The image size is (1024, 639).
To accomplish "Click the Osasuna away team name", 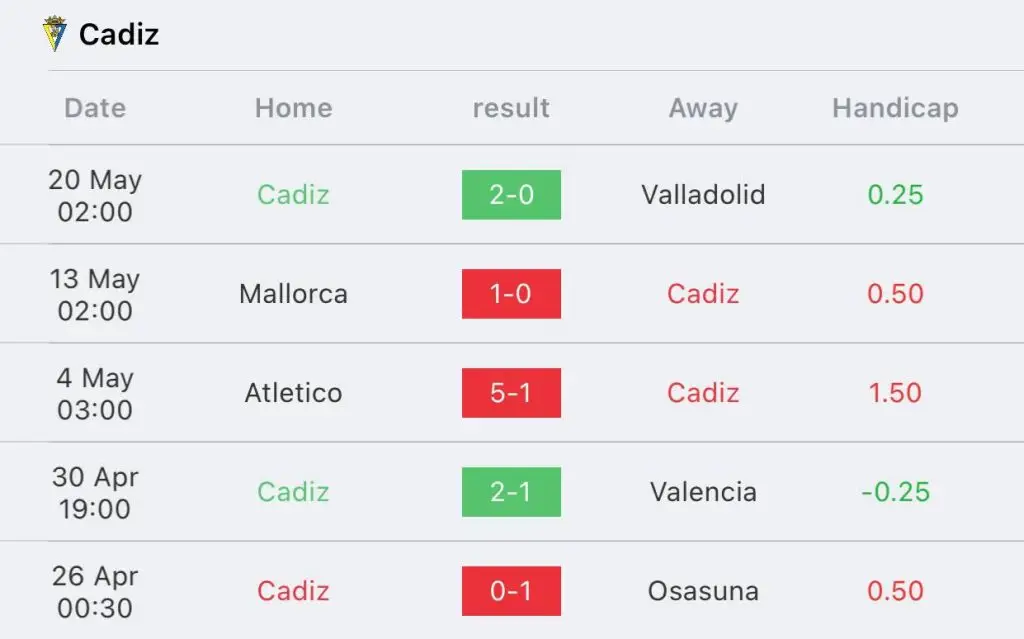I will pos(703,591).
